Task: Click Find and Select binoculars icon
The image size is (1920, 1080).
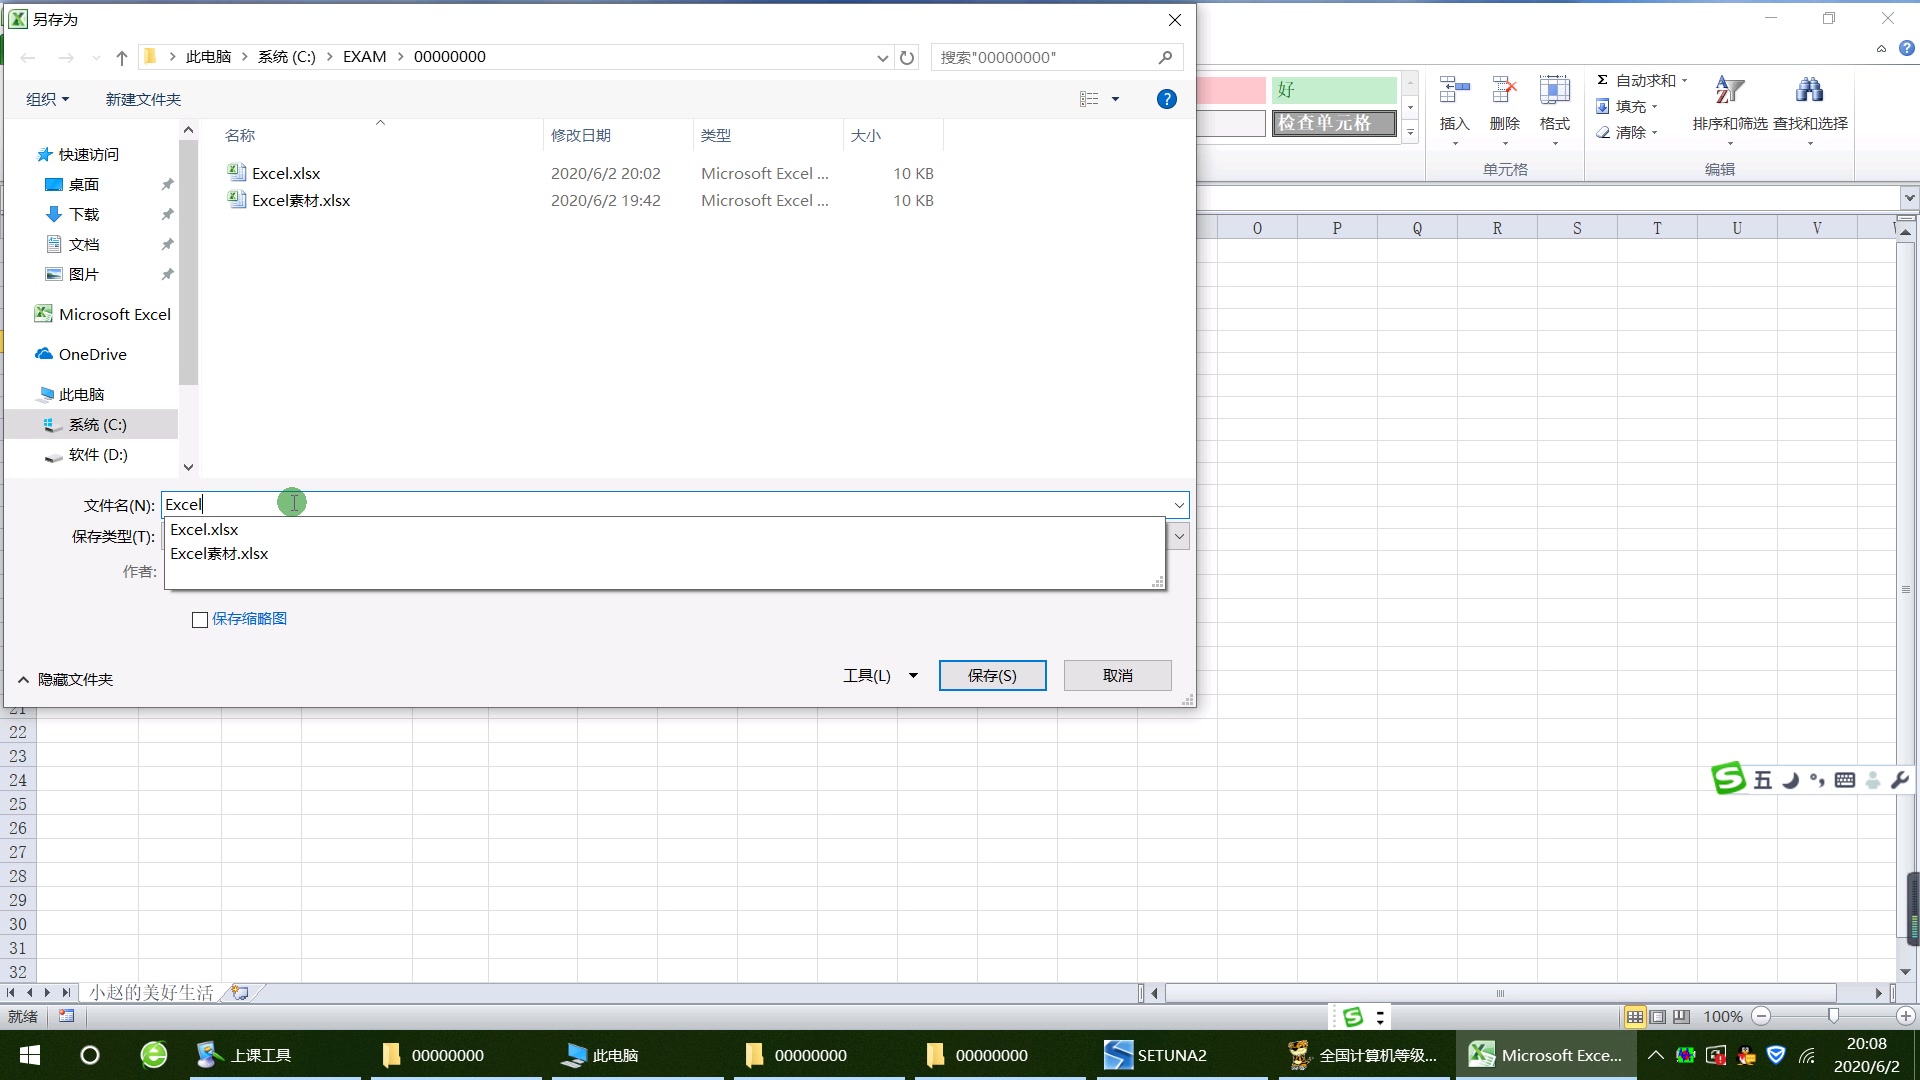Action: coord(1809,91)
